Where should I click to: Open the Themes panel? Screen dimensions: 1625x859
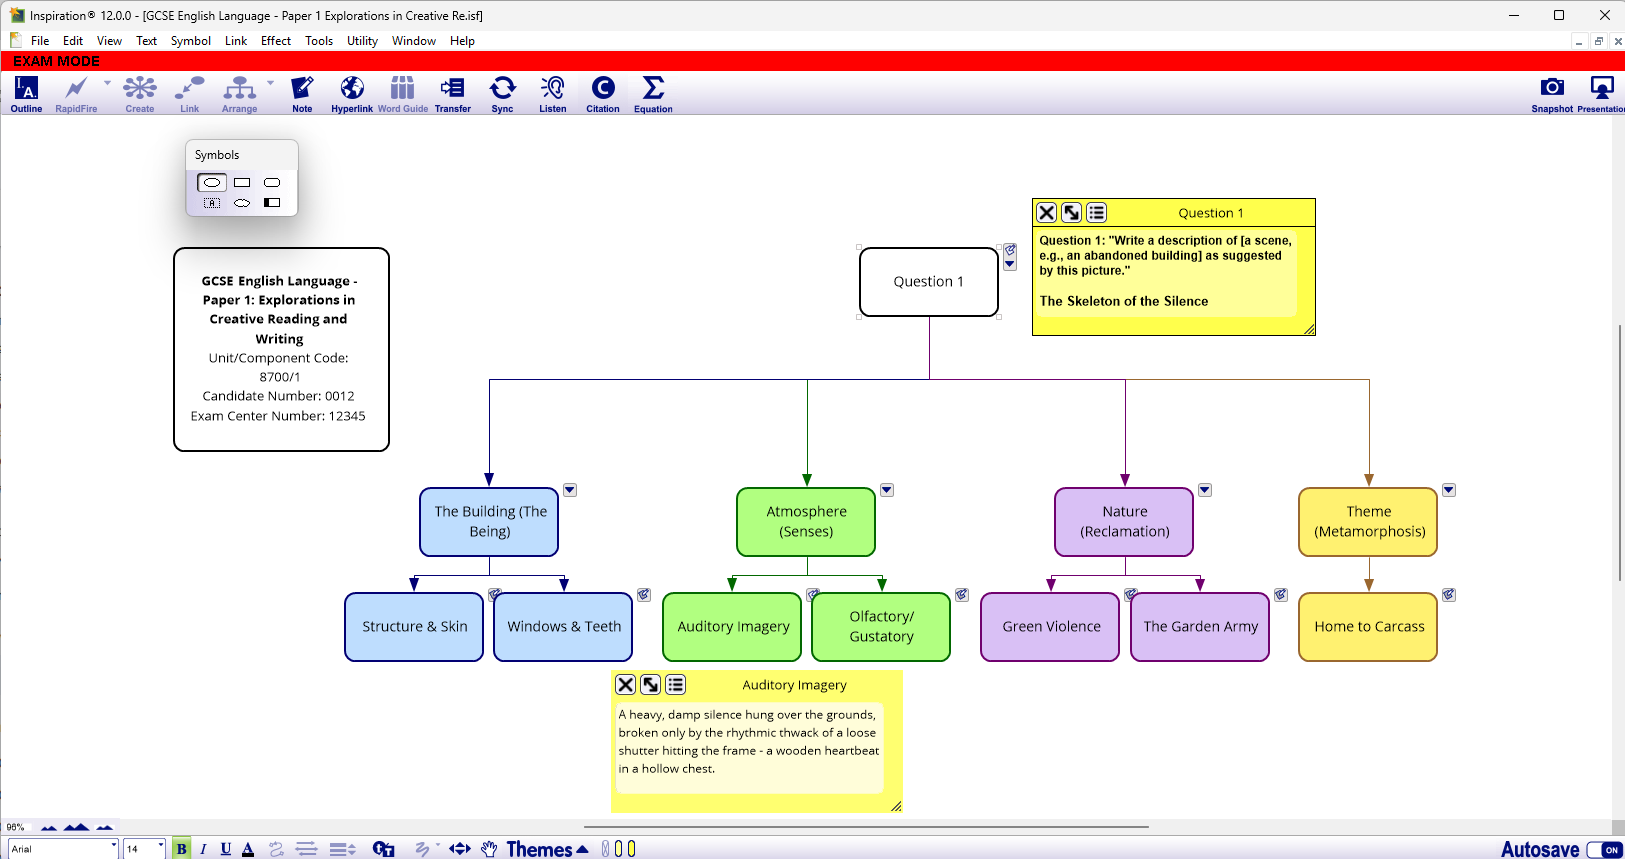tap(547, 849)
